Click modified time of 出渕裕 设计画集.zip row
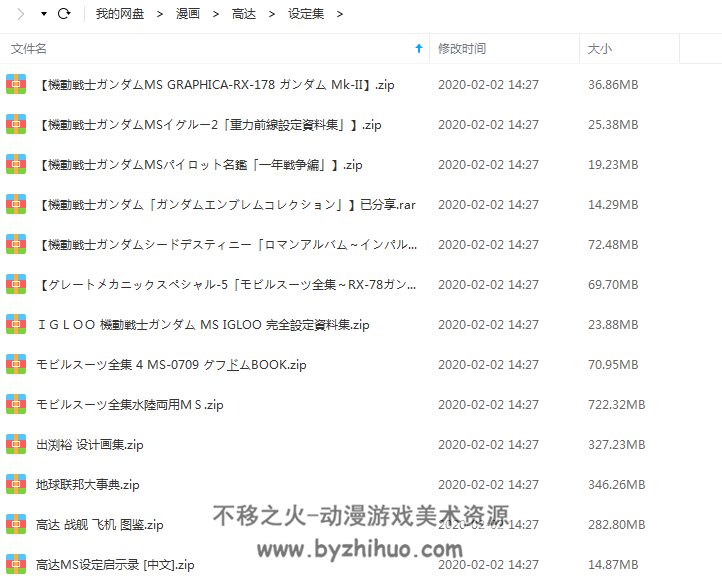The image size is (722, 581). coord(488,445)
